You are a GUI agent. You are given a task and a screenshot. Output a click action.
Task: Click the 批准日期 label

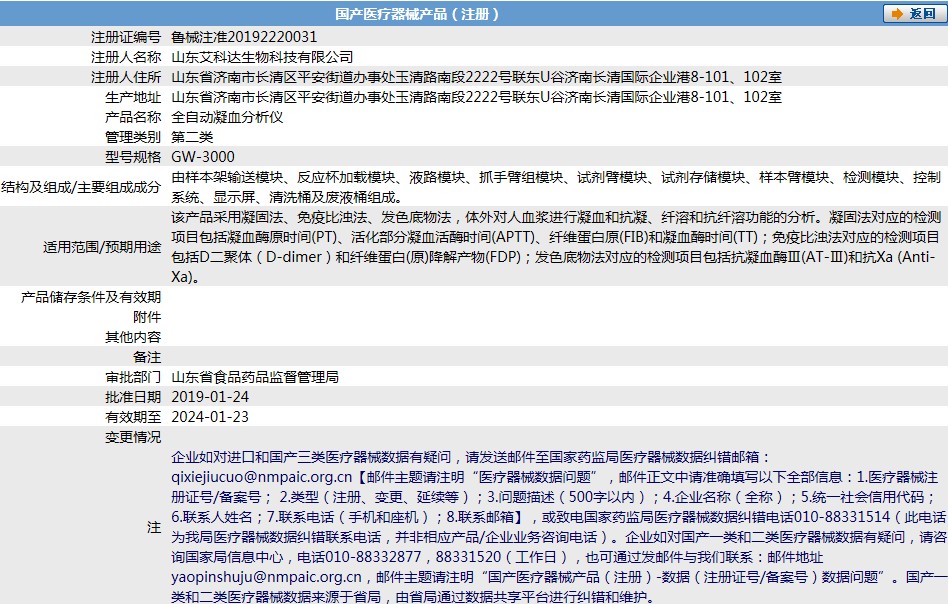click(x=133, y=397)
